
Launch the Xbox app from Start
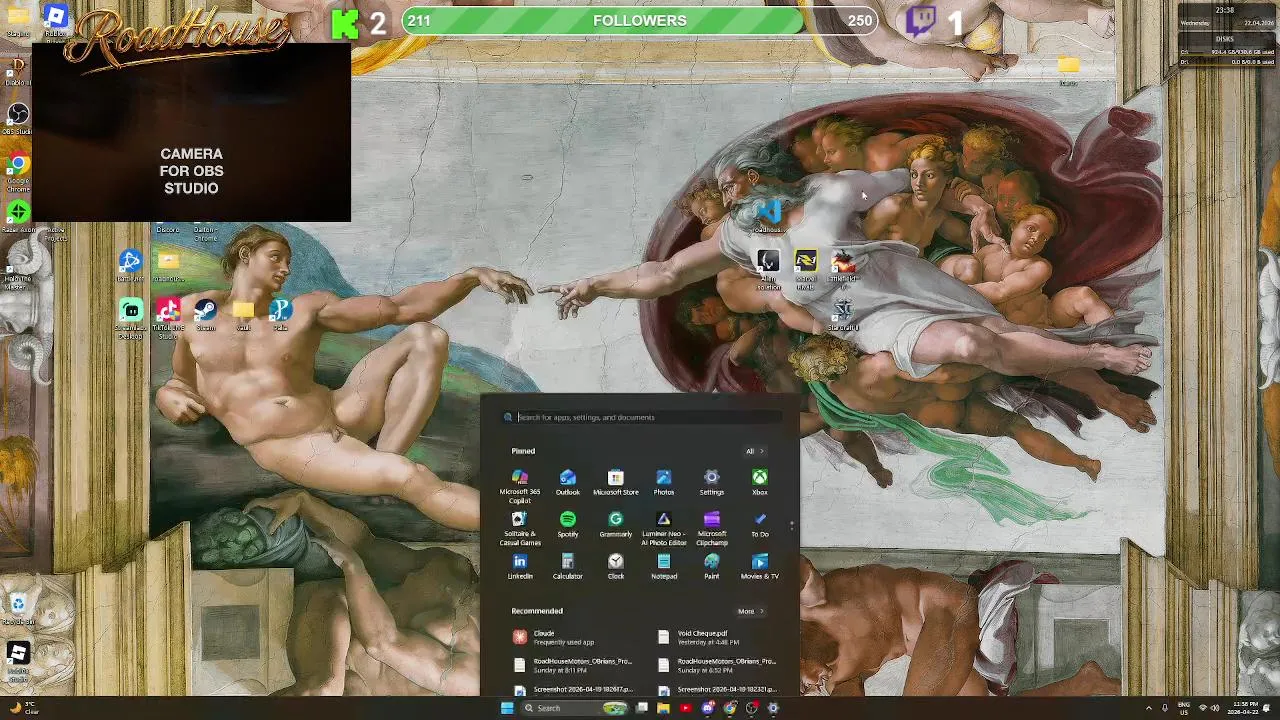coord(759,483)
